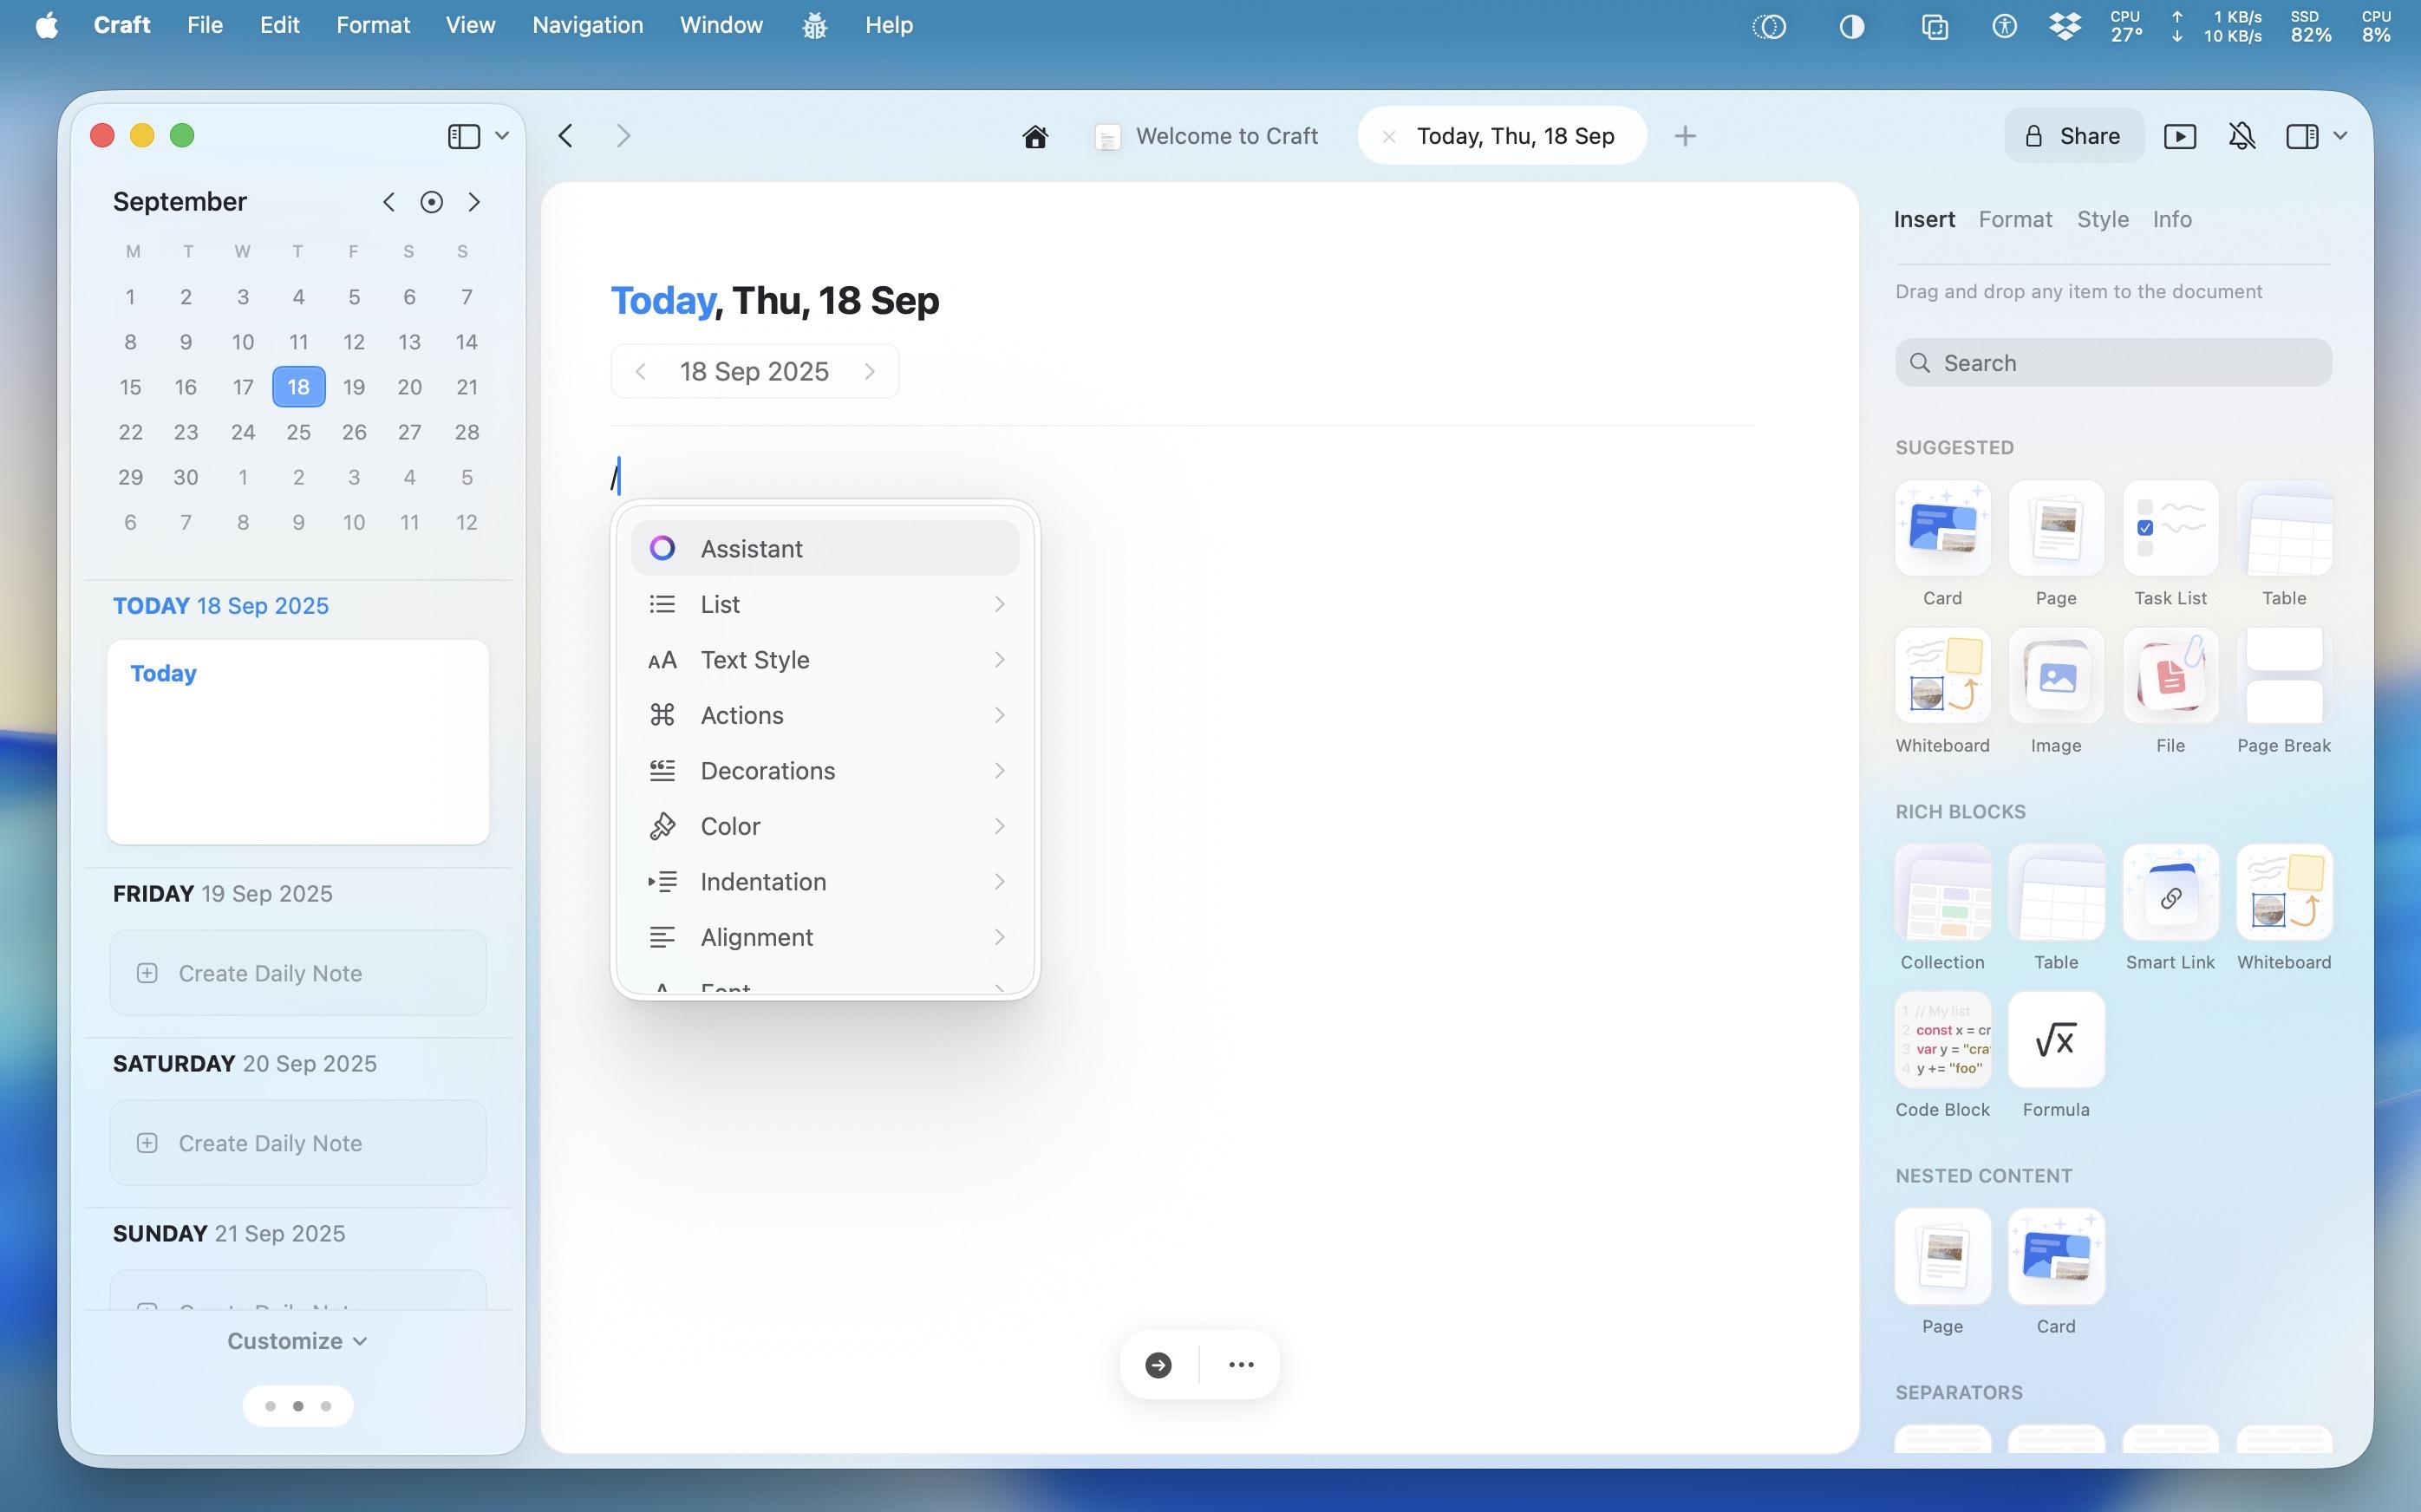Go back with the navigation arrow
2421x1512 pixels.
point(566,136)
